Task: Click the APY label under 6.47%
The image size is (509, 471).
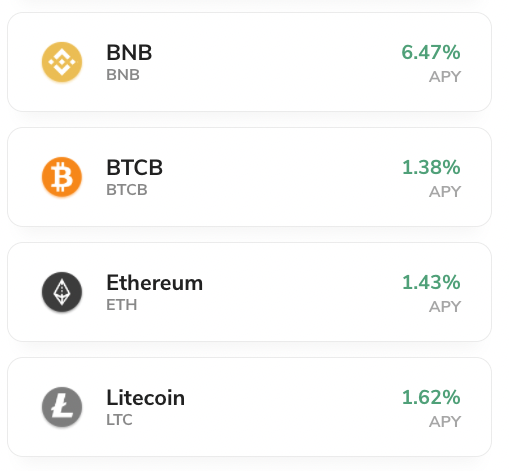Action: click(445, 77)
